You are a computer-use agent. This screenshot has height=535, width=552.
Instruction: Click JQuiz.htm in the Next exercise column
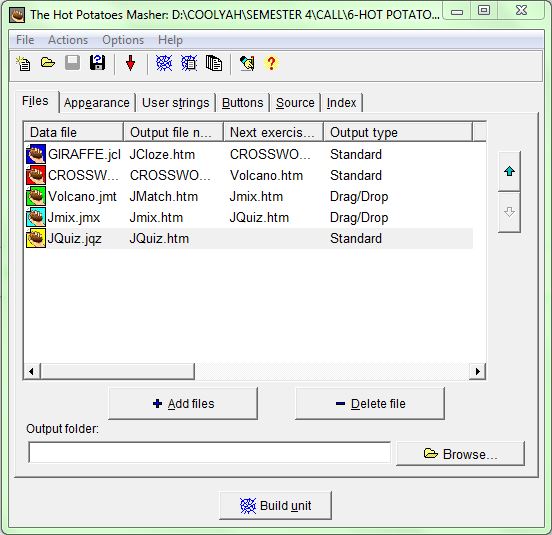(259, 217)
